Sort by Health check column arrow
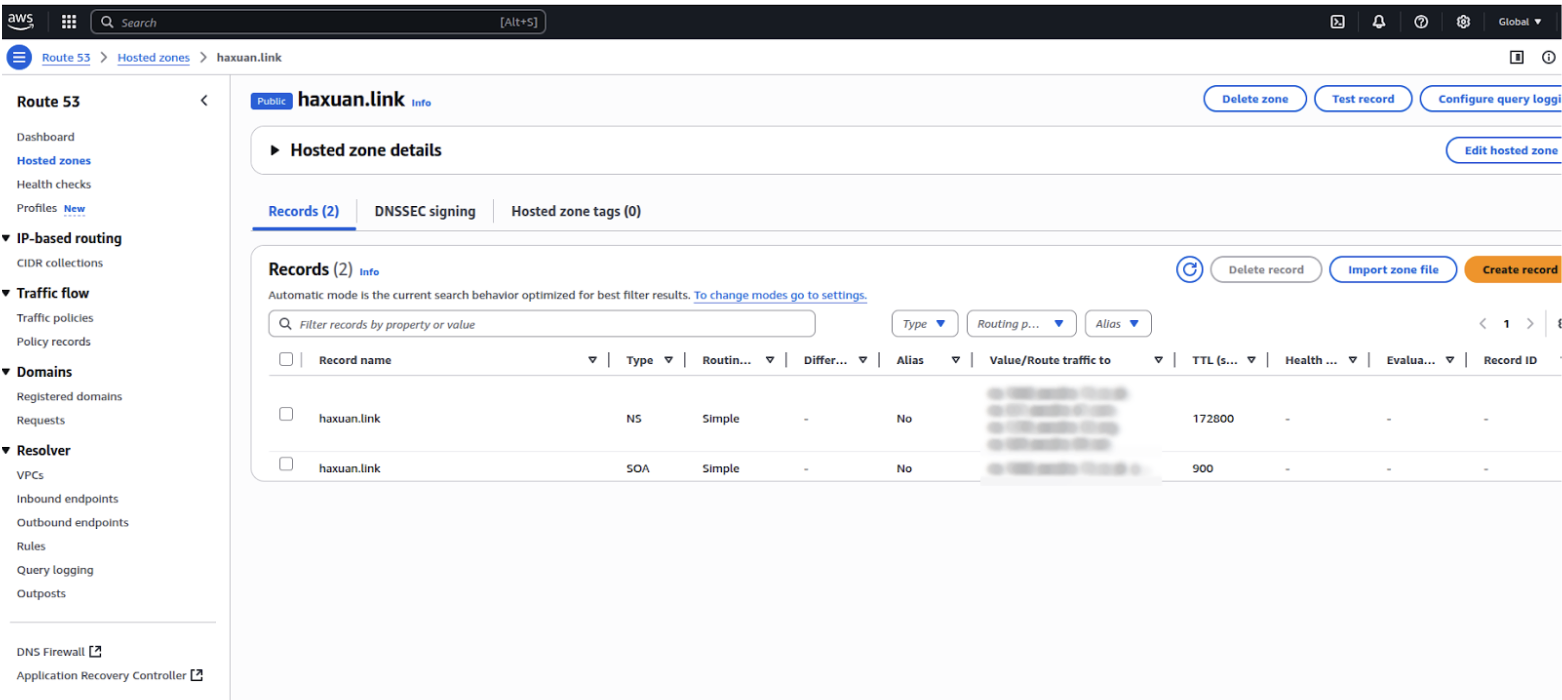The width and height of the screenshot is (1562, 700). coord(1352,360)
